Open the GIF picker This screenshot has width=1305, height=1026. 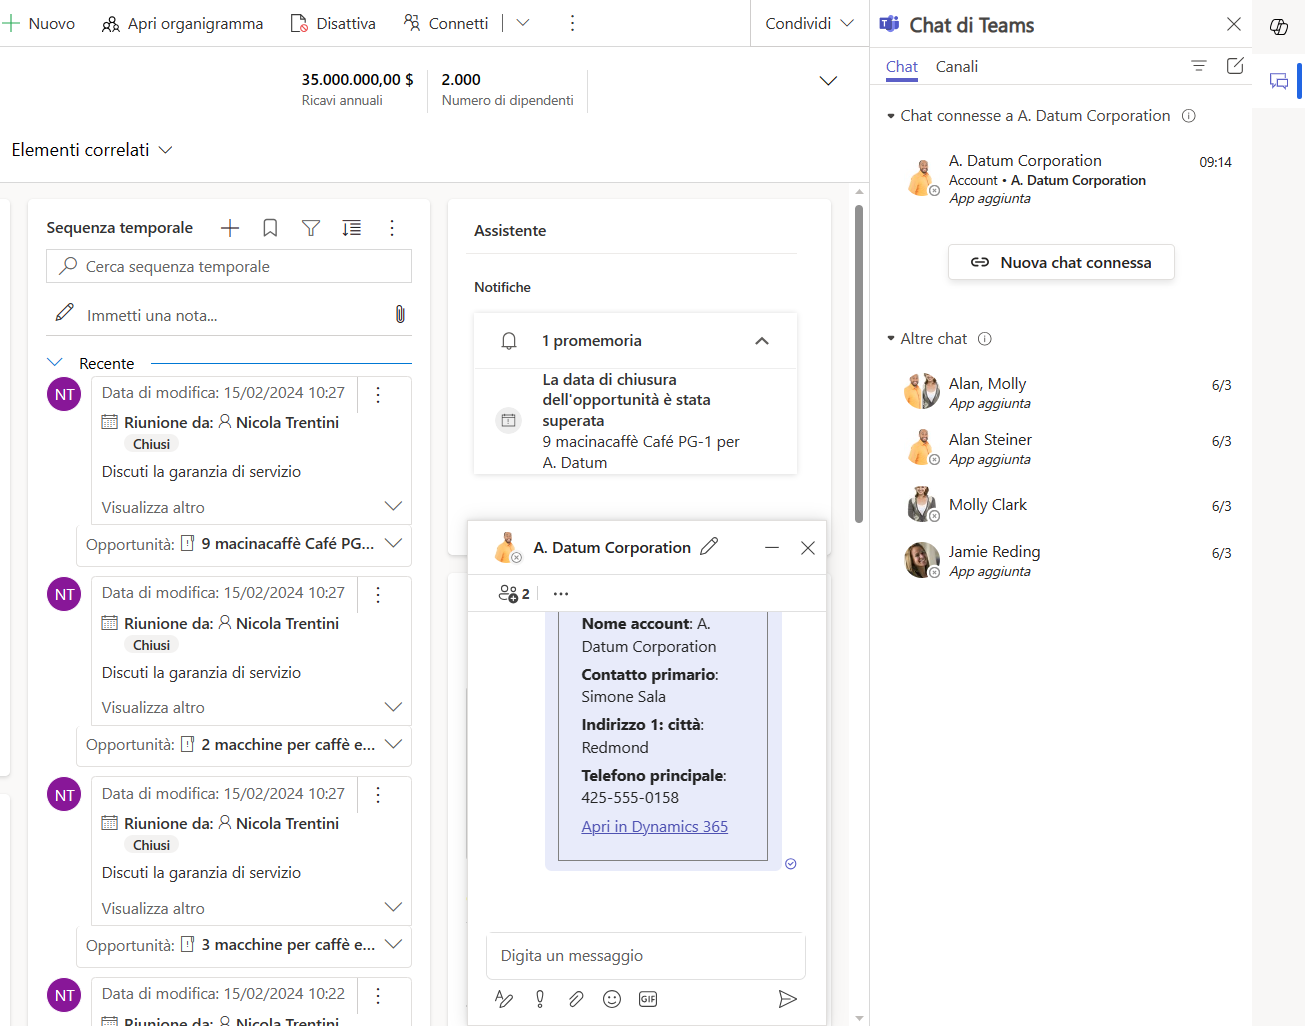(x=648, y=999)
